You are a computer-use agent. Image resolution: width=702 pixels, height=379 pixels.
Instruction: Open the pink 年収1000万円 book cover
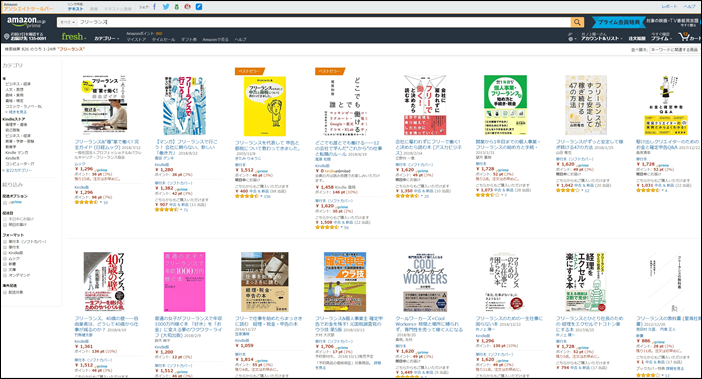click(x=184, y=282)
